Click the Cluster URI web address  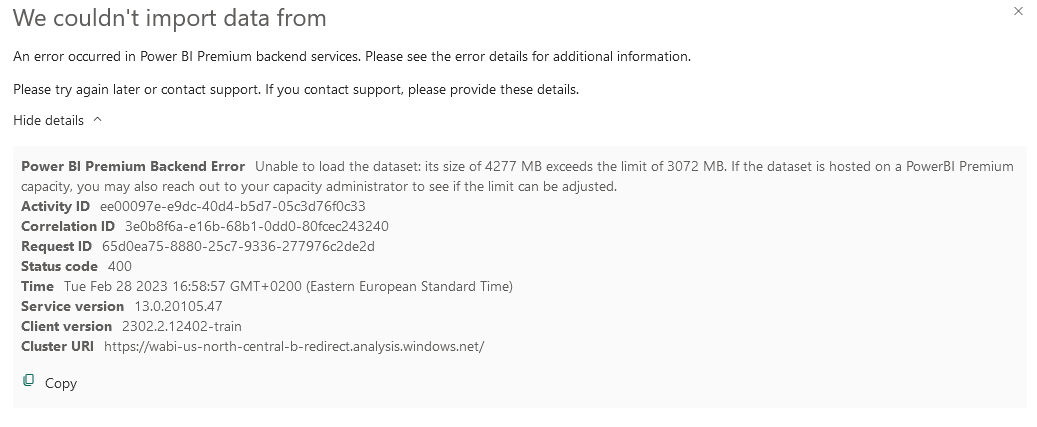[x=294, y=346]
